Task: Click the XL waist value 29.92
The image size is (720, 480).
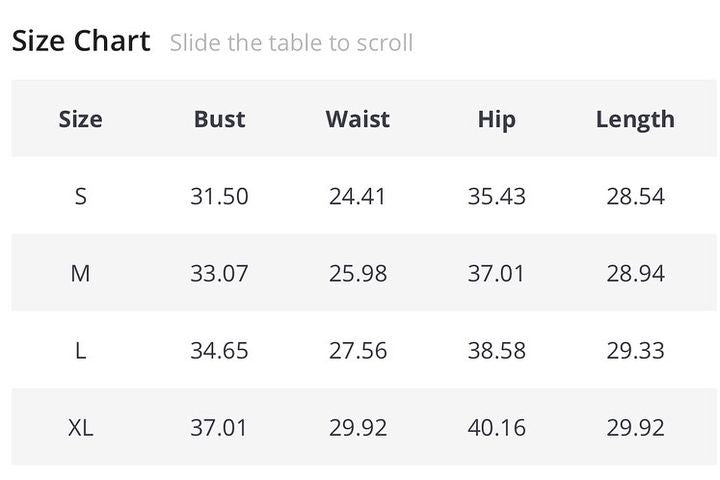Action: click(x=357, y=428)
